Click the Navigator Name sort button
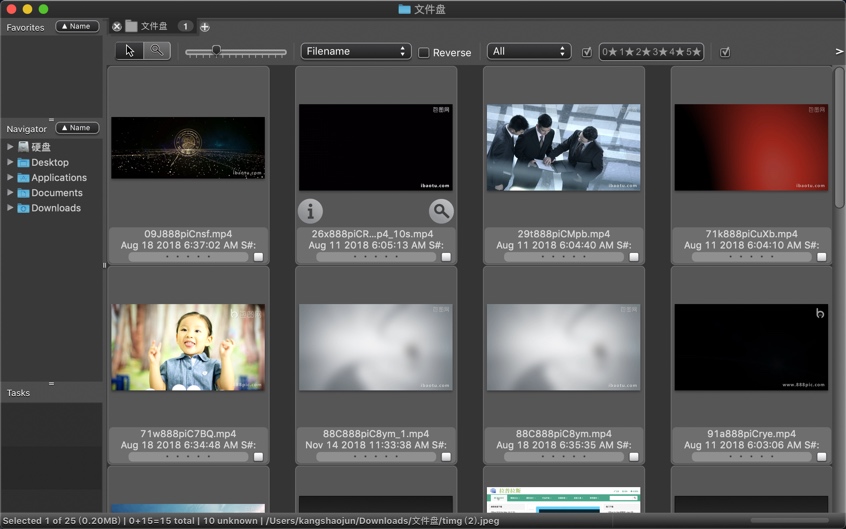 click(x=77, y=128)
